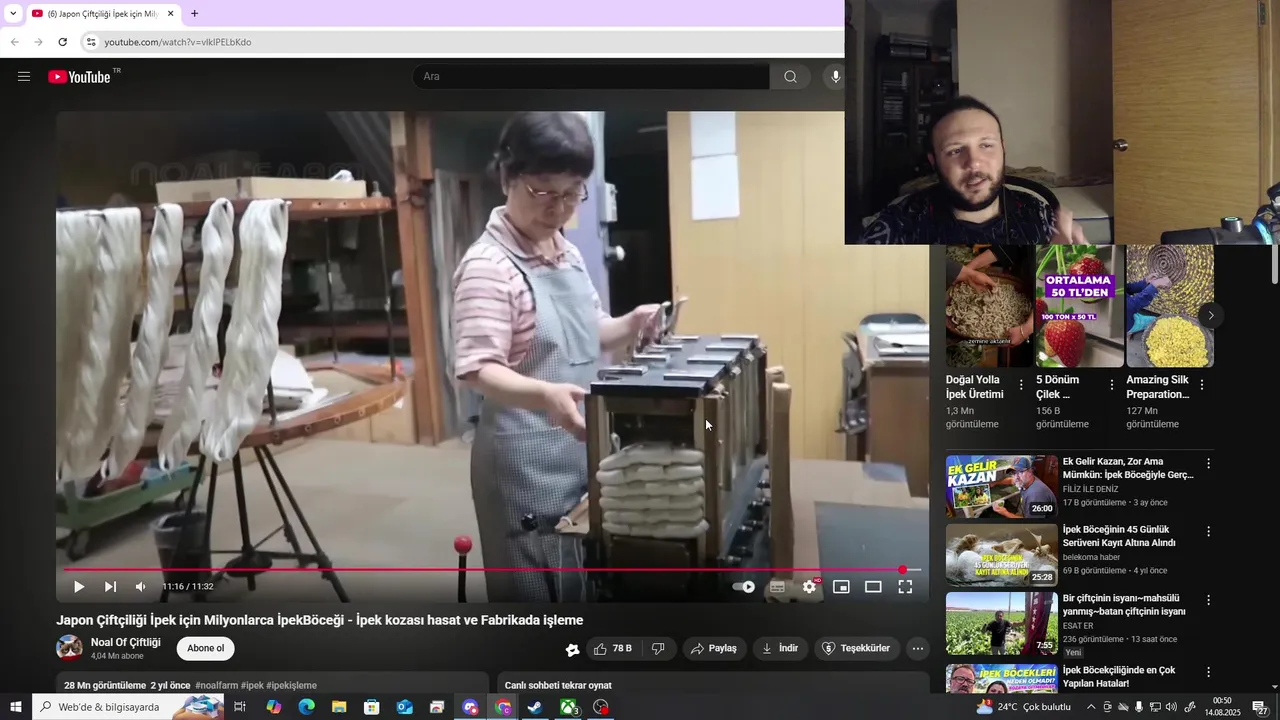The width and height of the screenshot is (1280, 720).
Task: Open Steam from taskbar
Action: [x=535, y=707]
